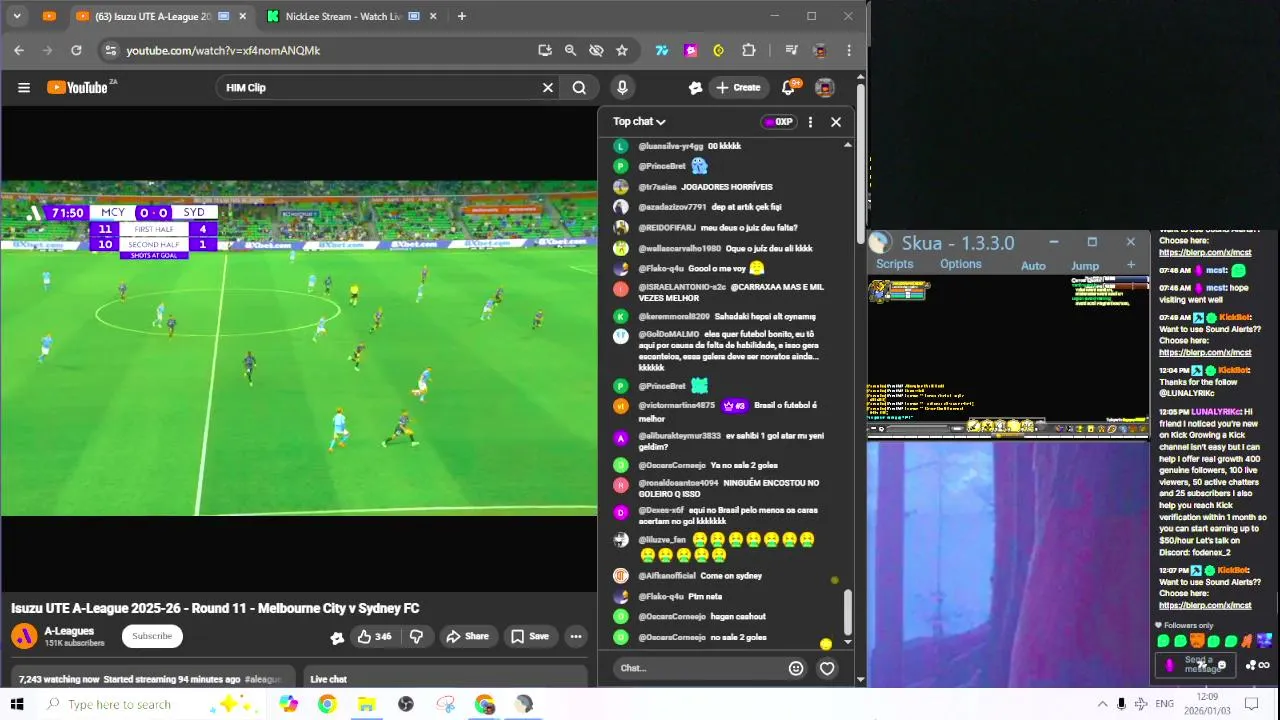Click the YouTube Create button

pos(738,88)
